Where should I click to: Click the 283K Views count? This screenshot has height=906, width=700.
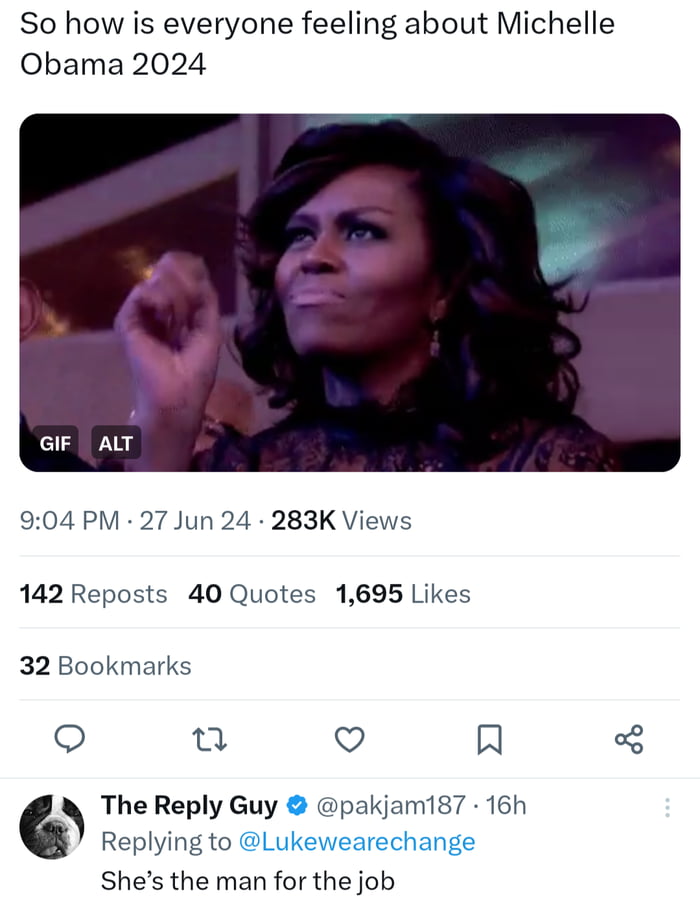tap(341, 521)
